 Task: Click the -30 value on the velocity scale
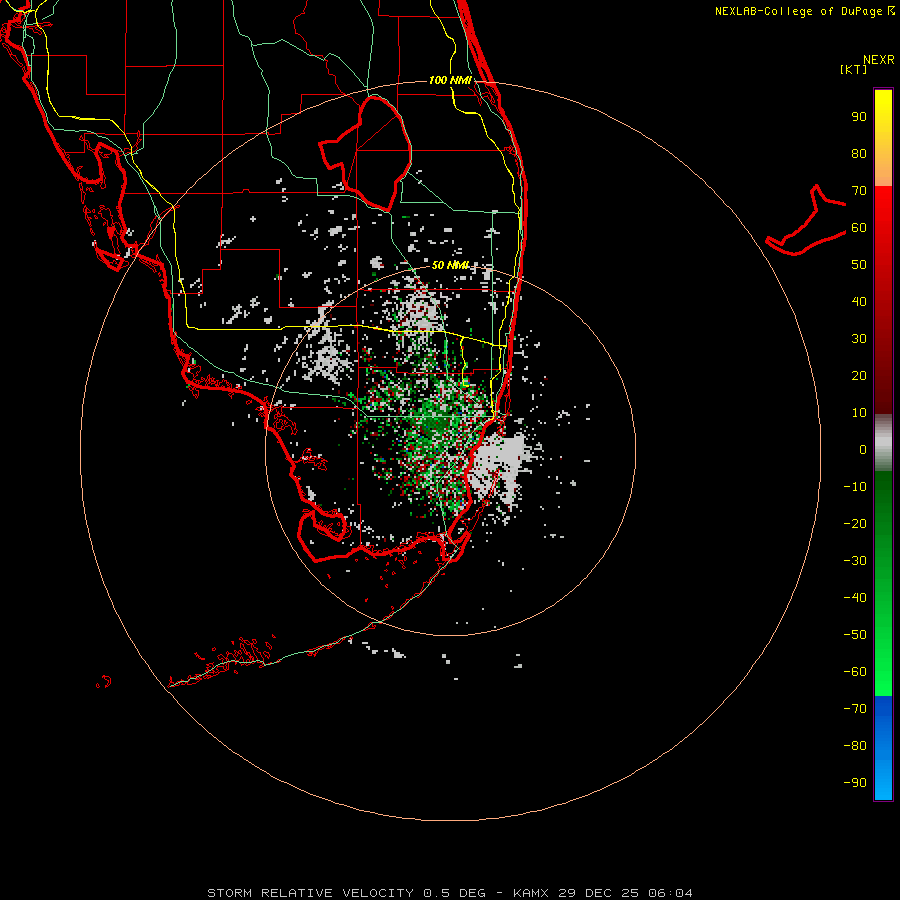pos(855,561)
